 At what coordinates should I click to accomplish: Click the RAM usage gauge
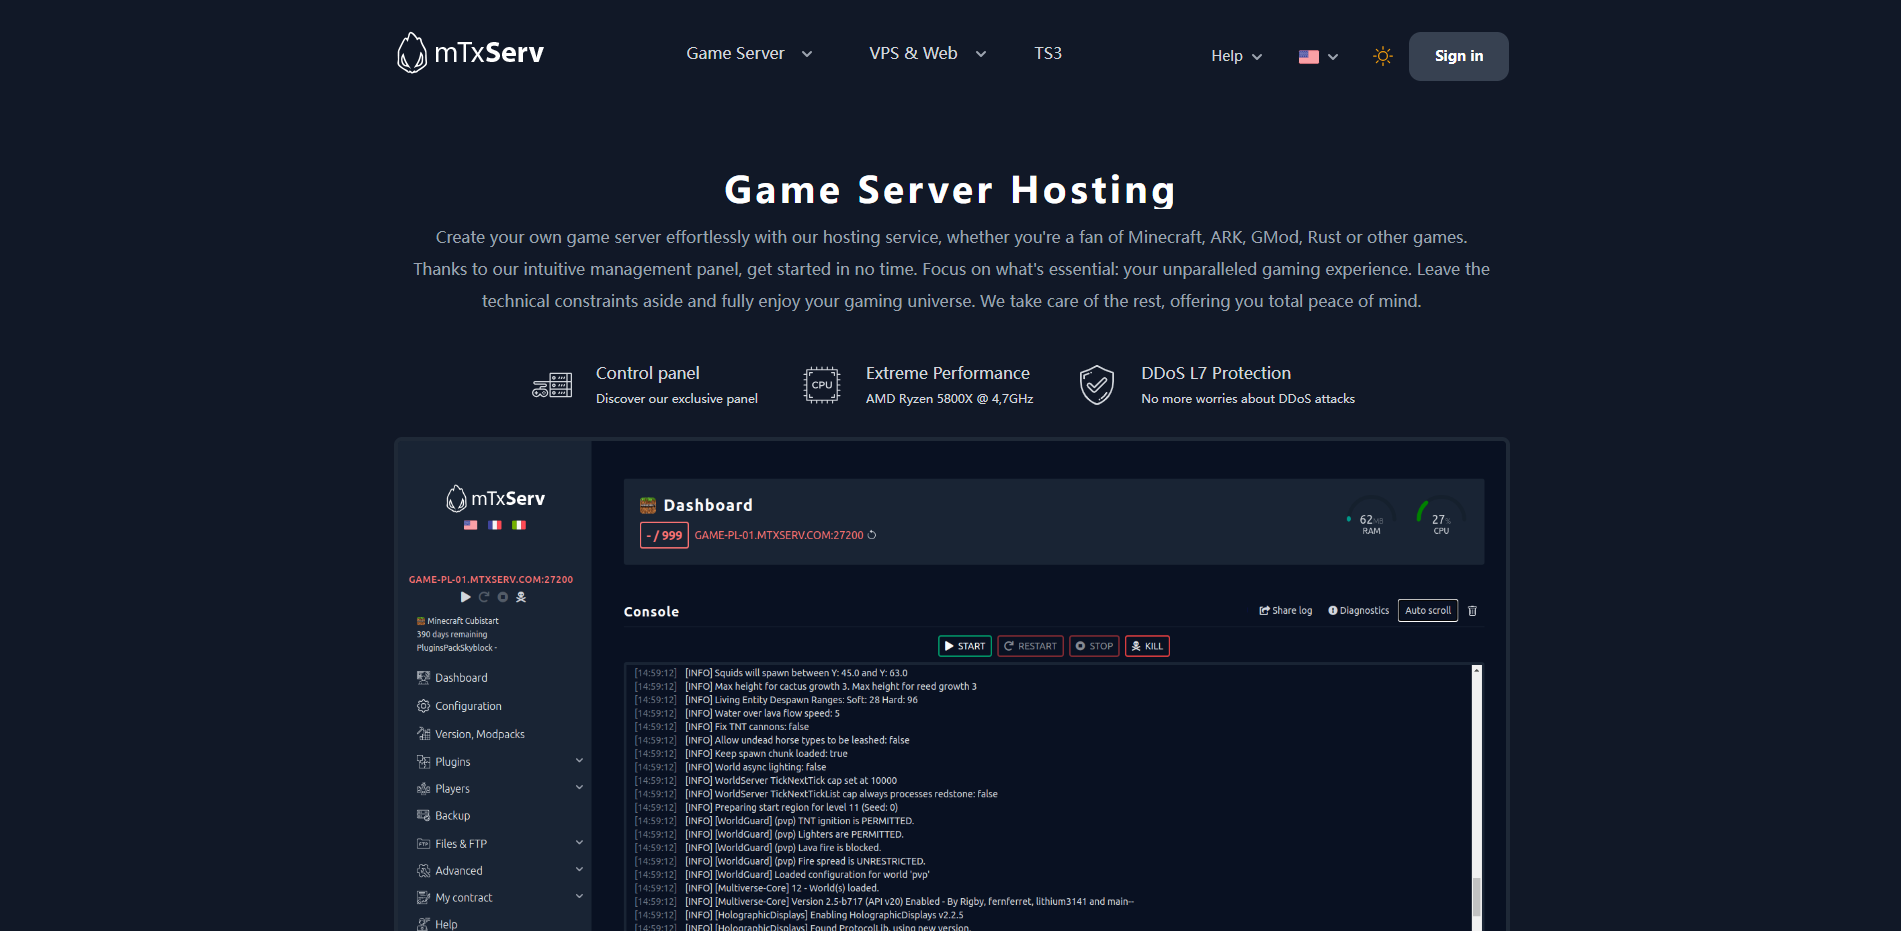coord(1371,517)
